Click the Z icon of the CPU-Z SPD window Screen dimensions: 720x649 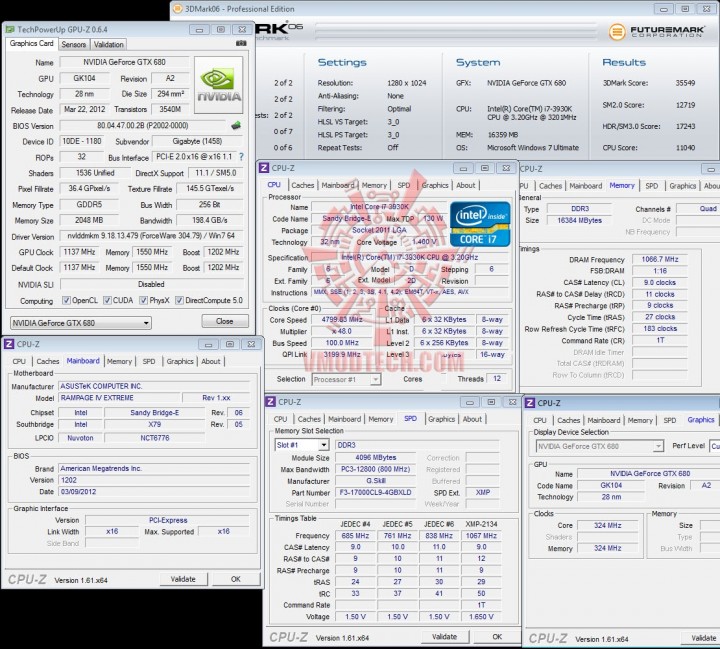pos(271,402)
